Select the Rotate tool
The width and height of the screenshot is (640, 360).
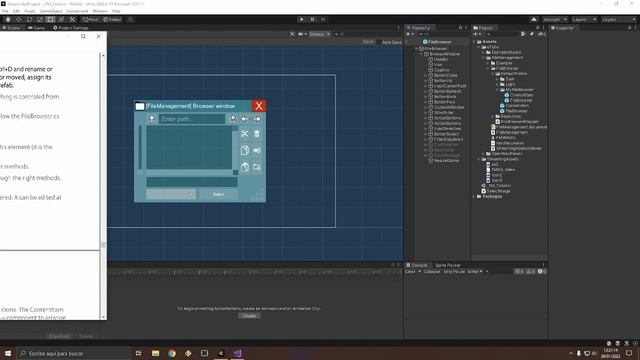coord(29,19)
